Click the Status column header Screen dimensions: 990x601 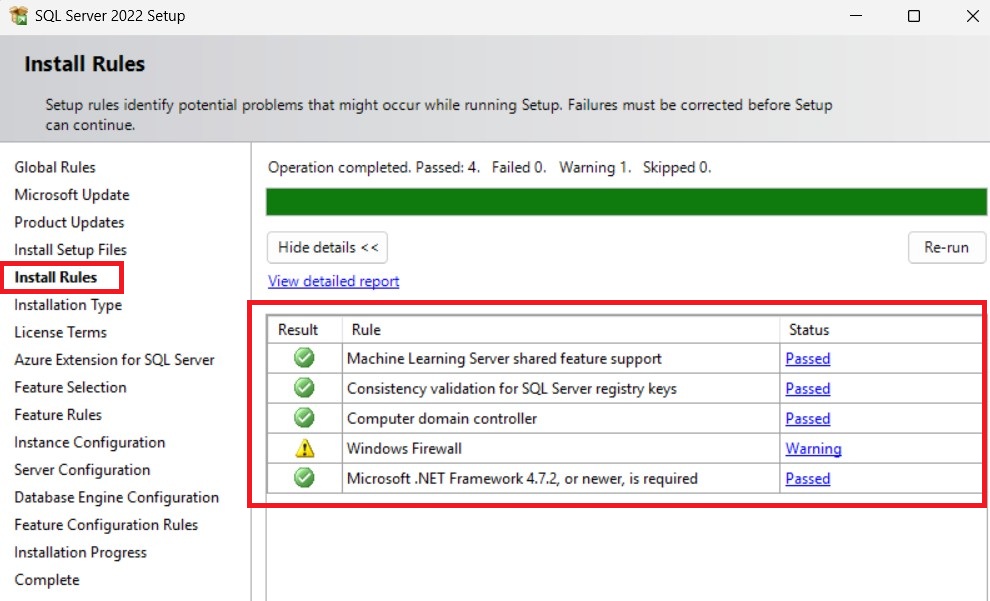point(809,329)
